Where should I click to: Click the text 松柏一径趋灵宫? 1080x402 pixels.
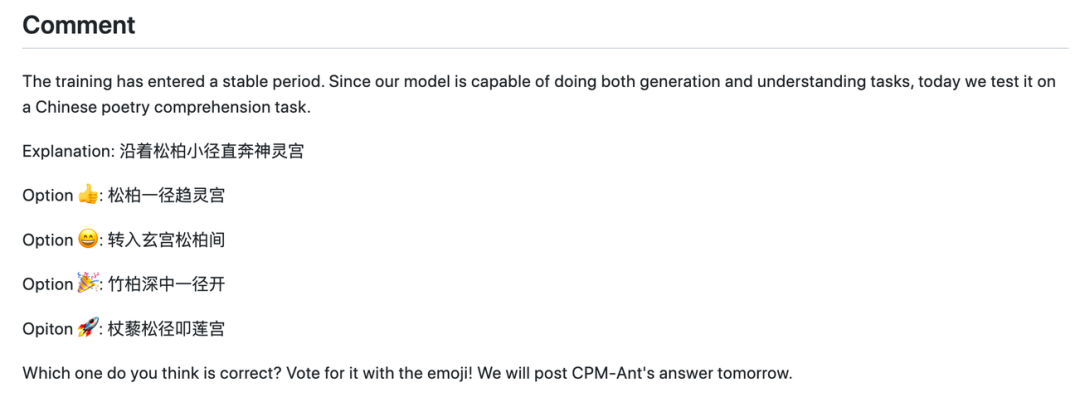coord(166,196)
